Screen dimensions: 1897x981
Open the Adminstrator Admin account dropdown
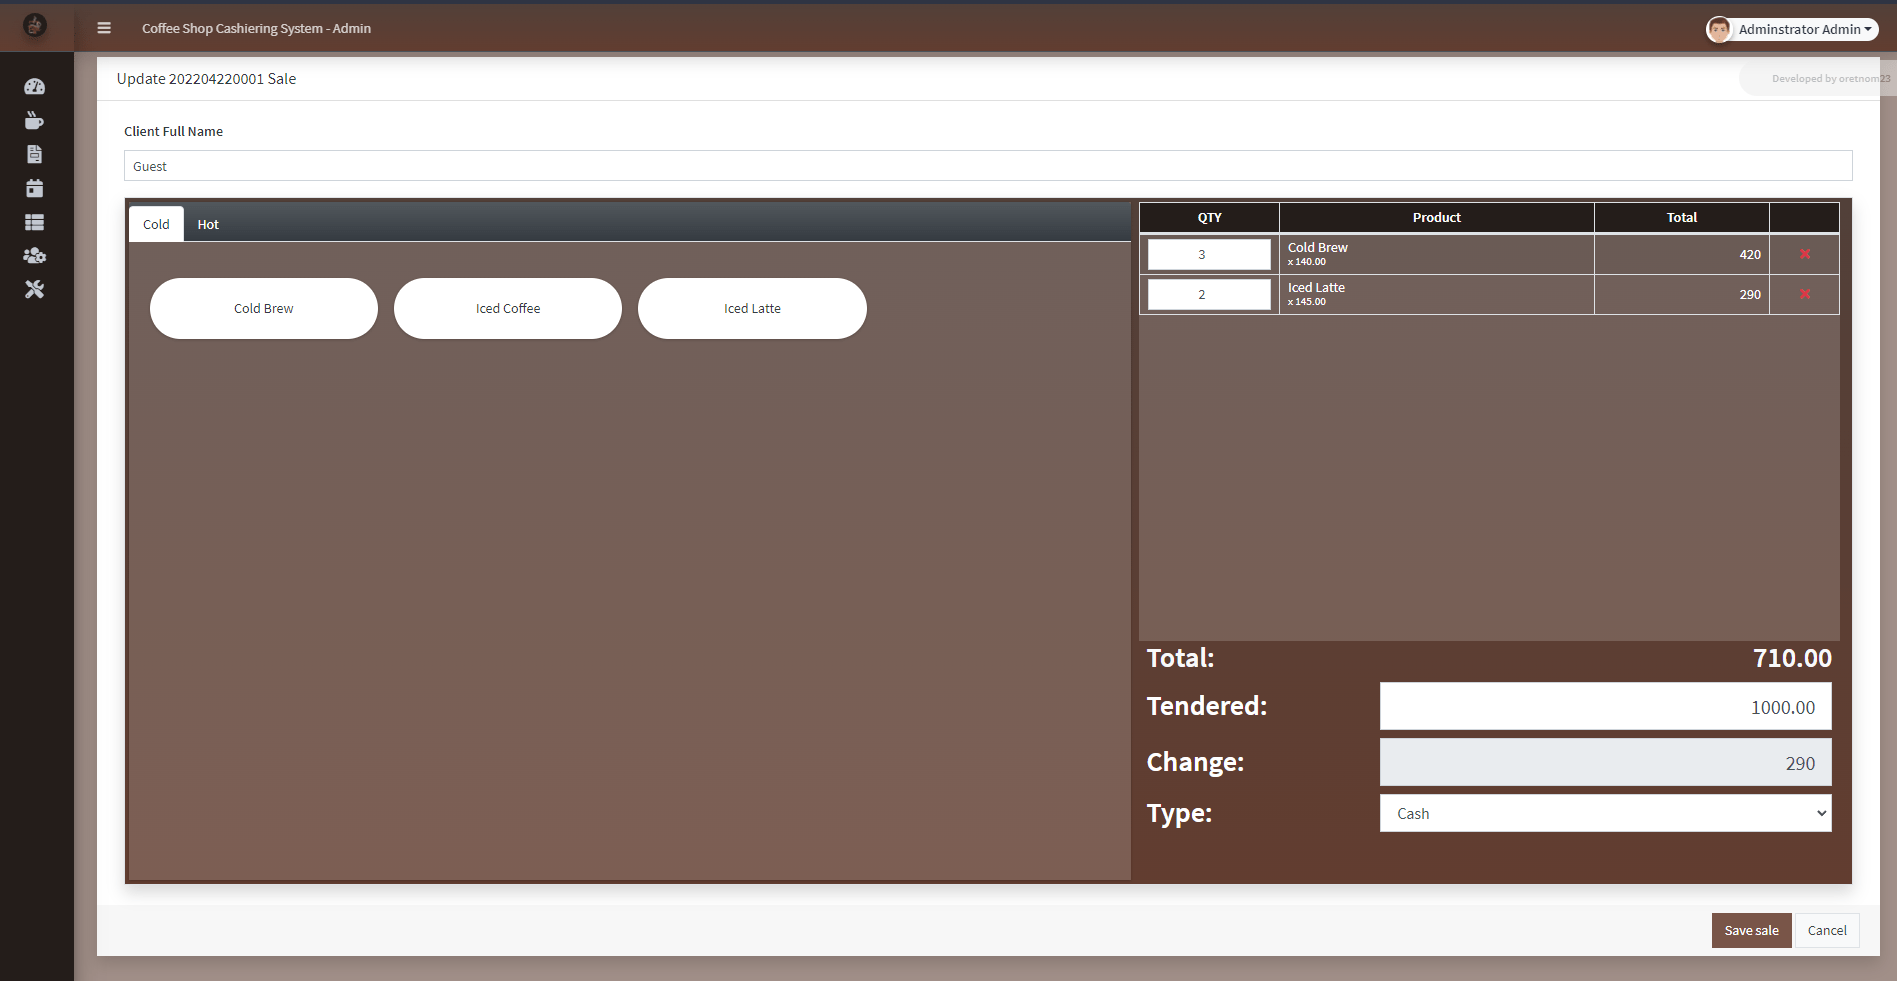[x=1791, y=28]
